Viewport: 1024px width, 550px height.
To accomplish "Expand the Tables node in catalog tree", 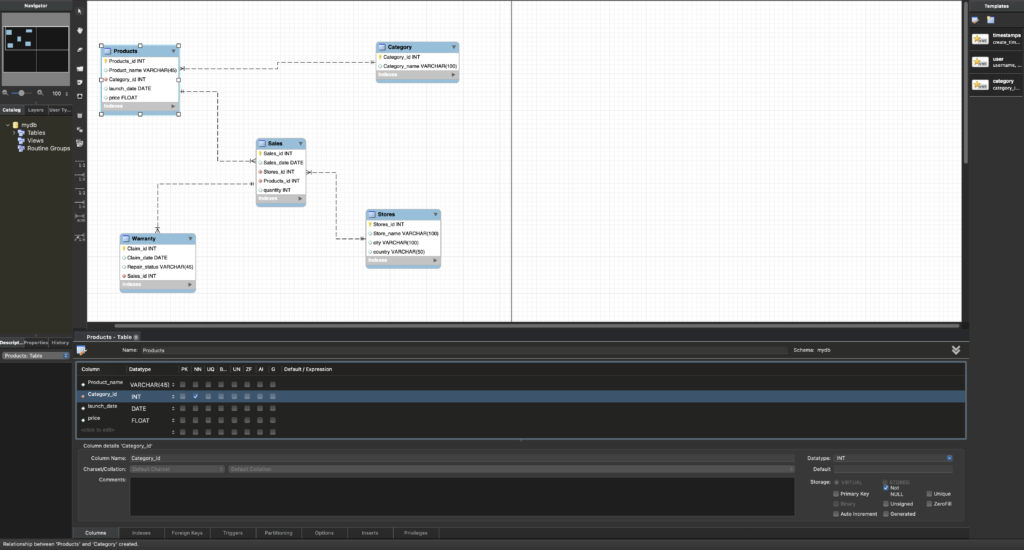I will click(x=15, y=132).
